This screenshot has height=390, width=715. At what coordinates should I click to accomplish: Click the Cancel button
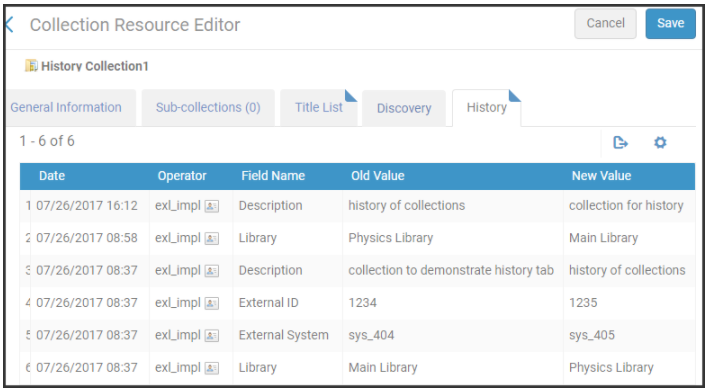(605, 23)
